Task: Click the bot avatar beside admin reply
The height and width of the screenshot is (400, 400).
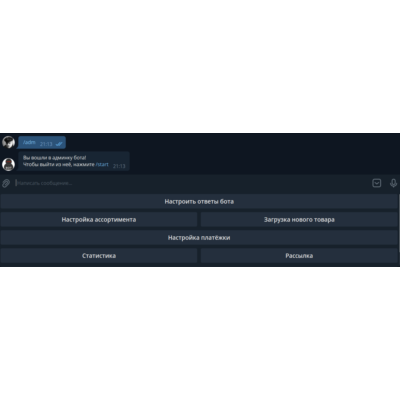Action: point(8,164)
